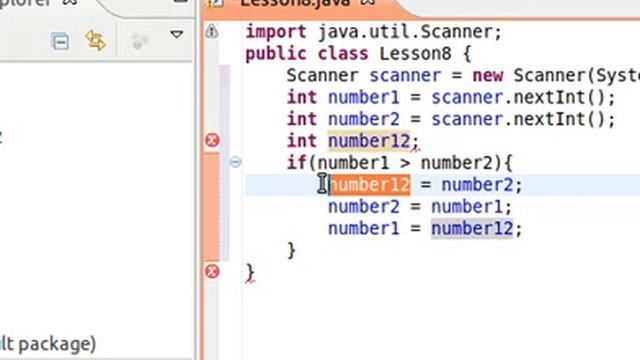
Task: Click 'new' keyword in Scanner line
Action: tap(487, 76)
